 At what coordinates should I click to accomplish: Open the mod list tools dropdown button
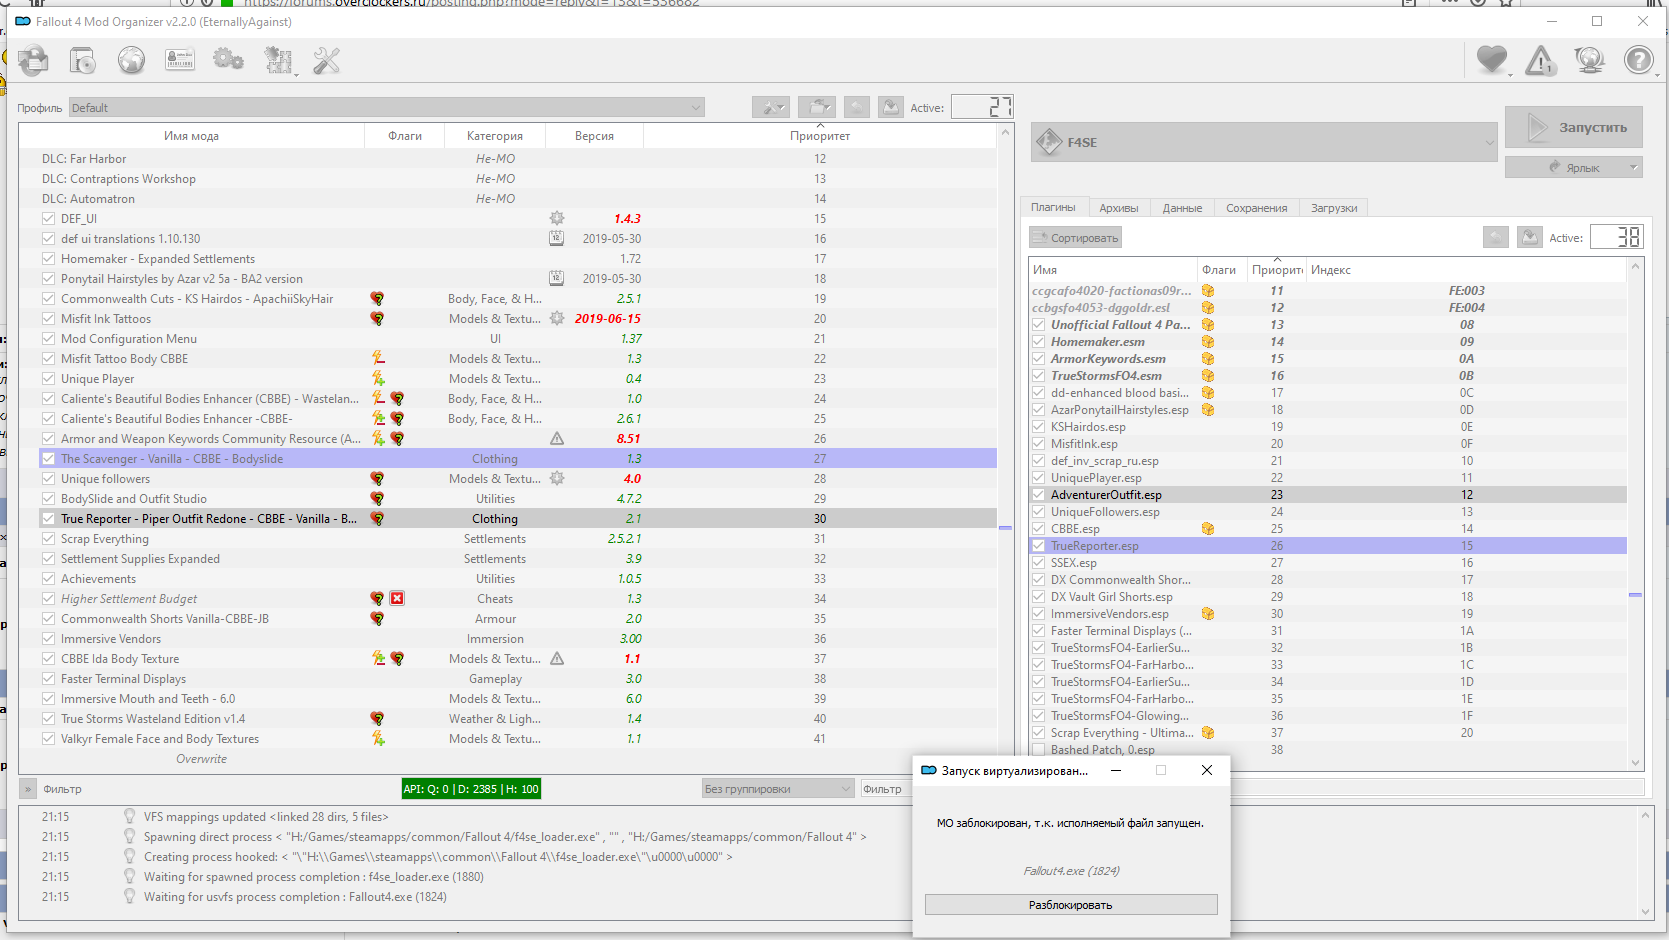771,107
